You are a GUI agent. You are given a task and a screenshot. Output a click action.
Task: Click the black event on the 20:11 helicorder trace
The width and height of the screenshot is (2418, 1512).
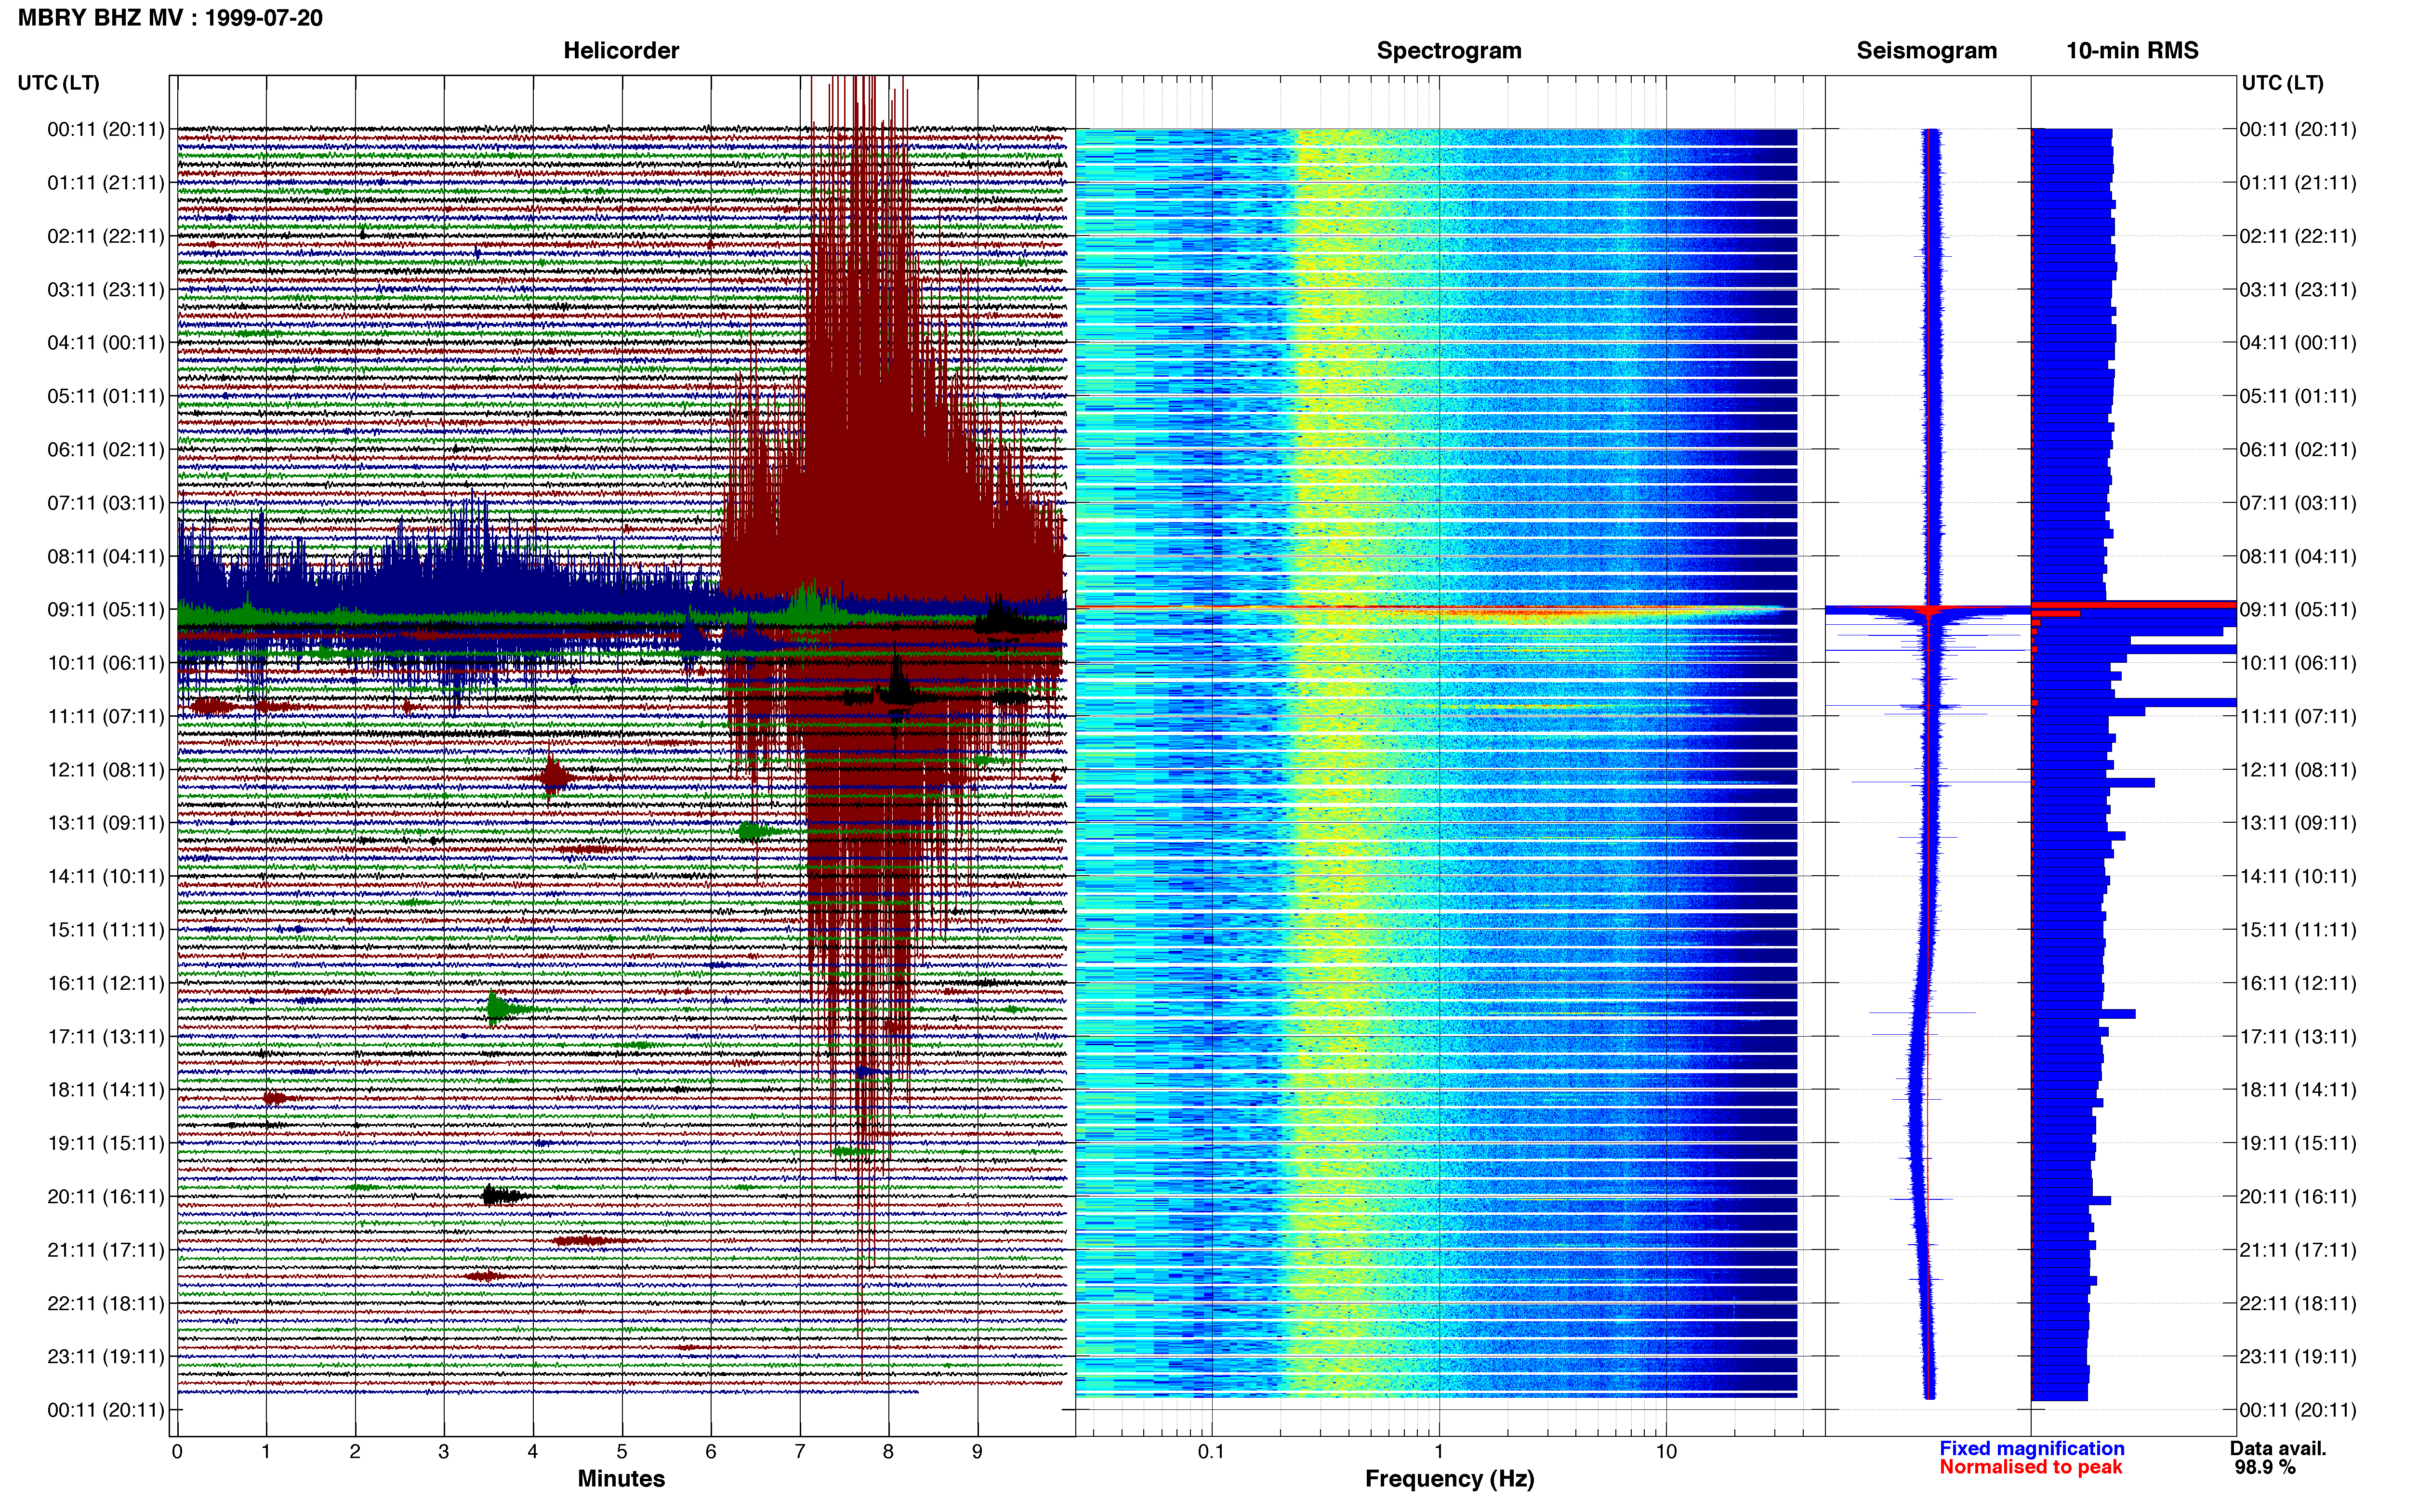502,1195
